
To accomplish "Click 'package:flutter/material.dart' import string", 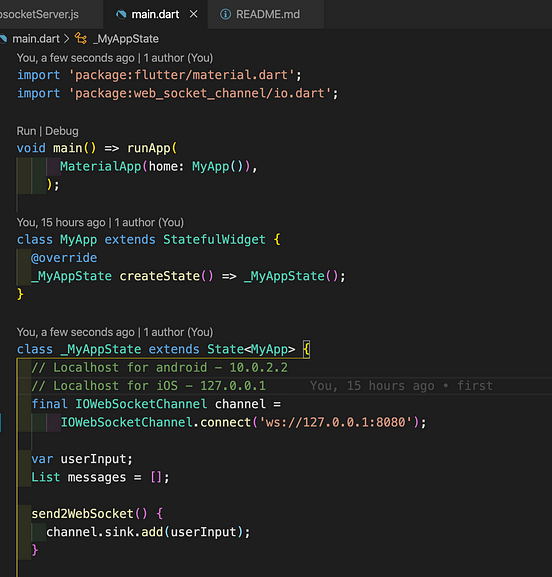I will (181, 75).
